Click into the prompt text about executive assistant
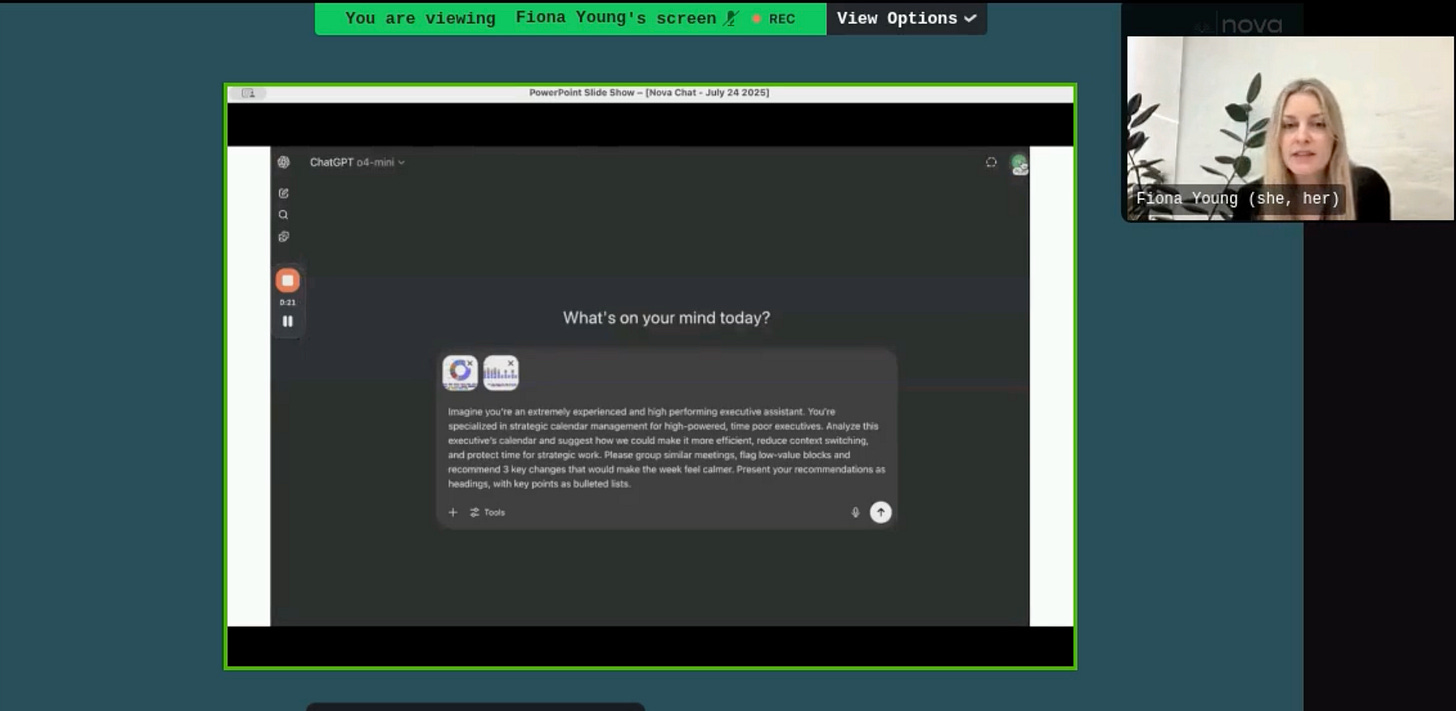This screenshot has height=711, width=1456. (666, 447)
